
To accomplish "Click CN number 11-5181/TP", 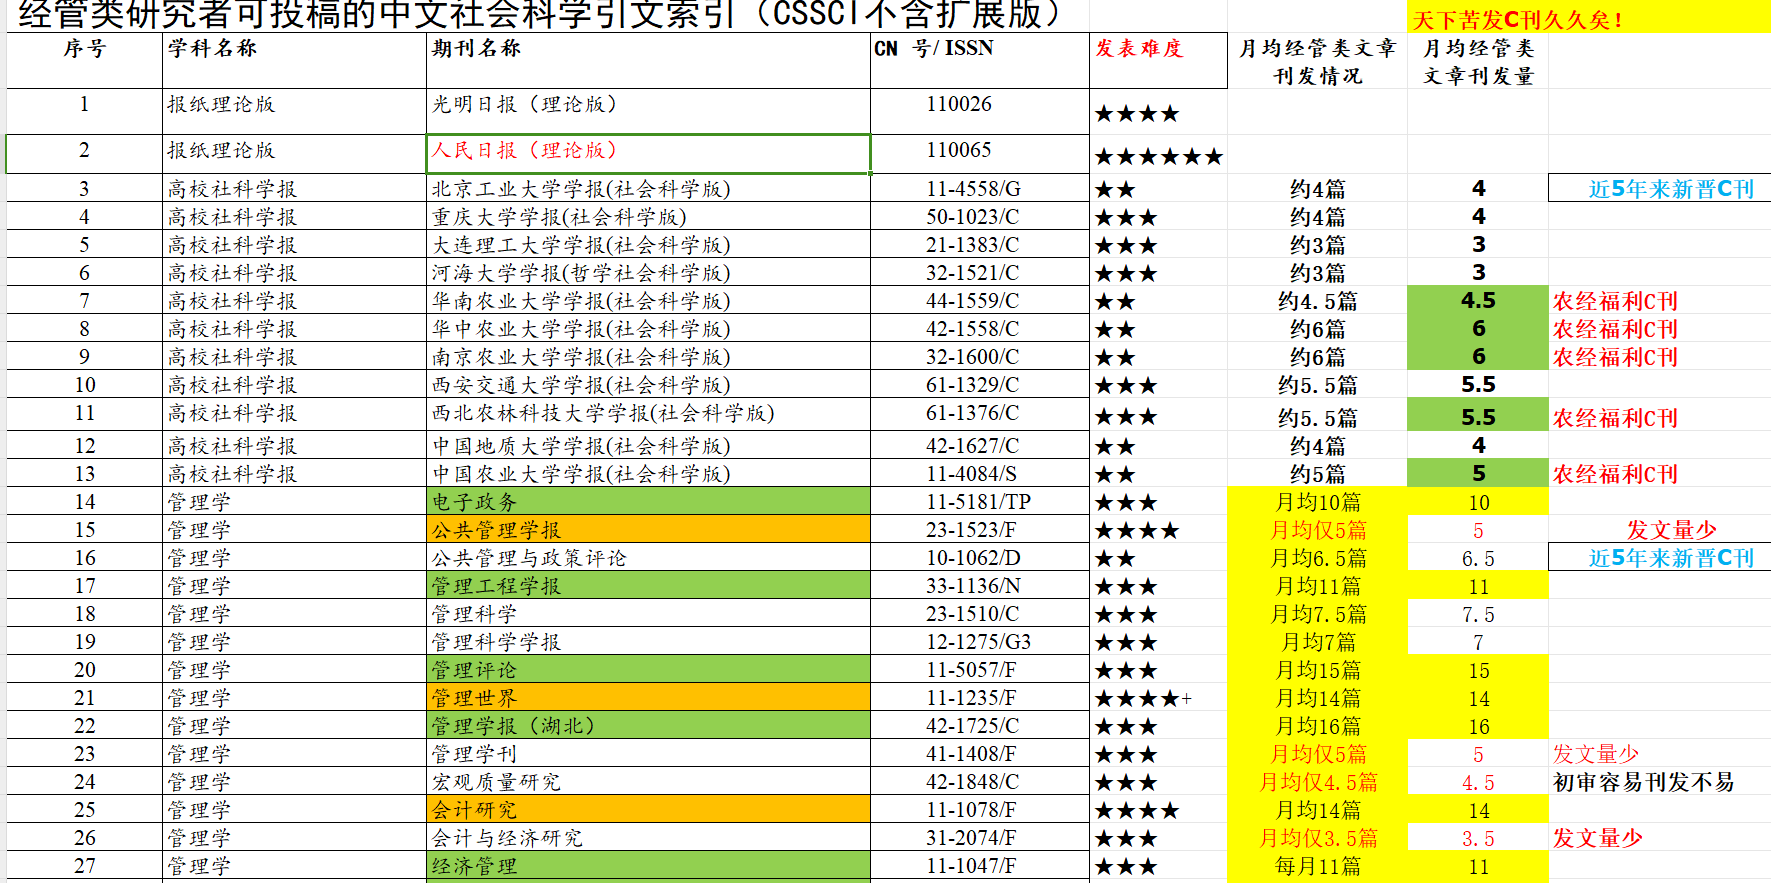I will point(978,502).
